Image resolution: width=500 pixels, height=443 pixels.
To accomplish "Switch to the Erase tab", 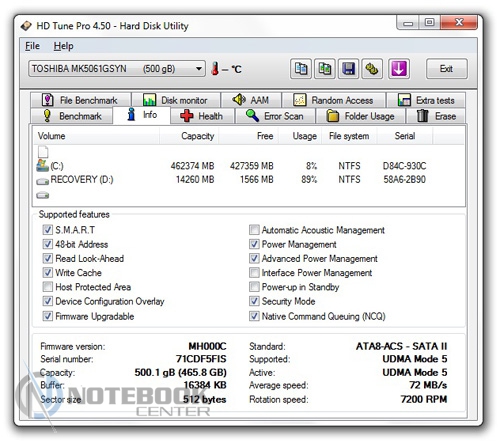I will pyautogui.click(x=436, y=116).
